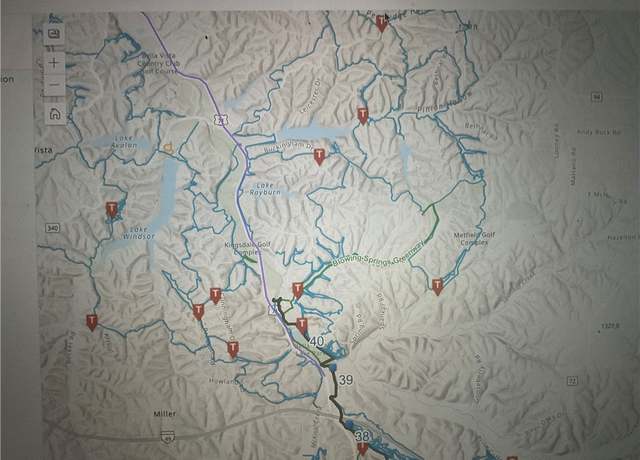Select trailhead marker below Metfield Golf Complex
The width and height of the screenshot is (640, 460).
click(437, 287)
